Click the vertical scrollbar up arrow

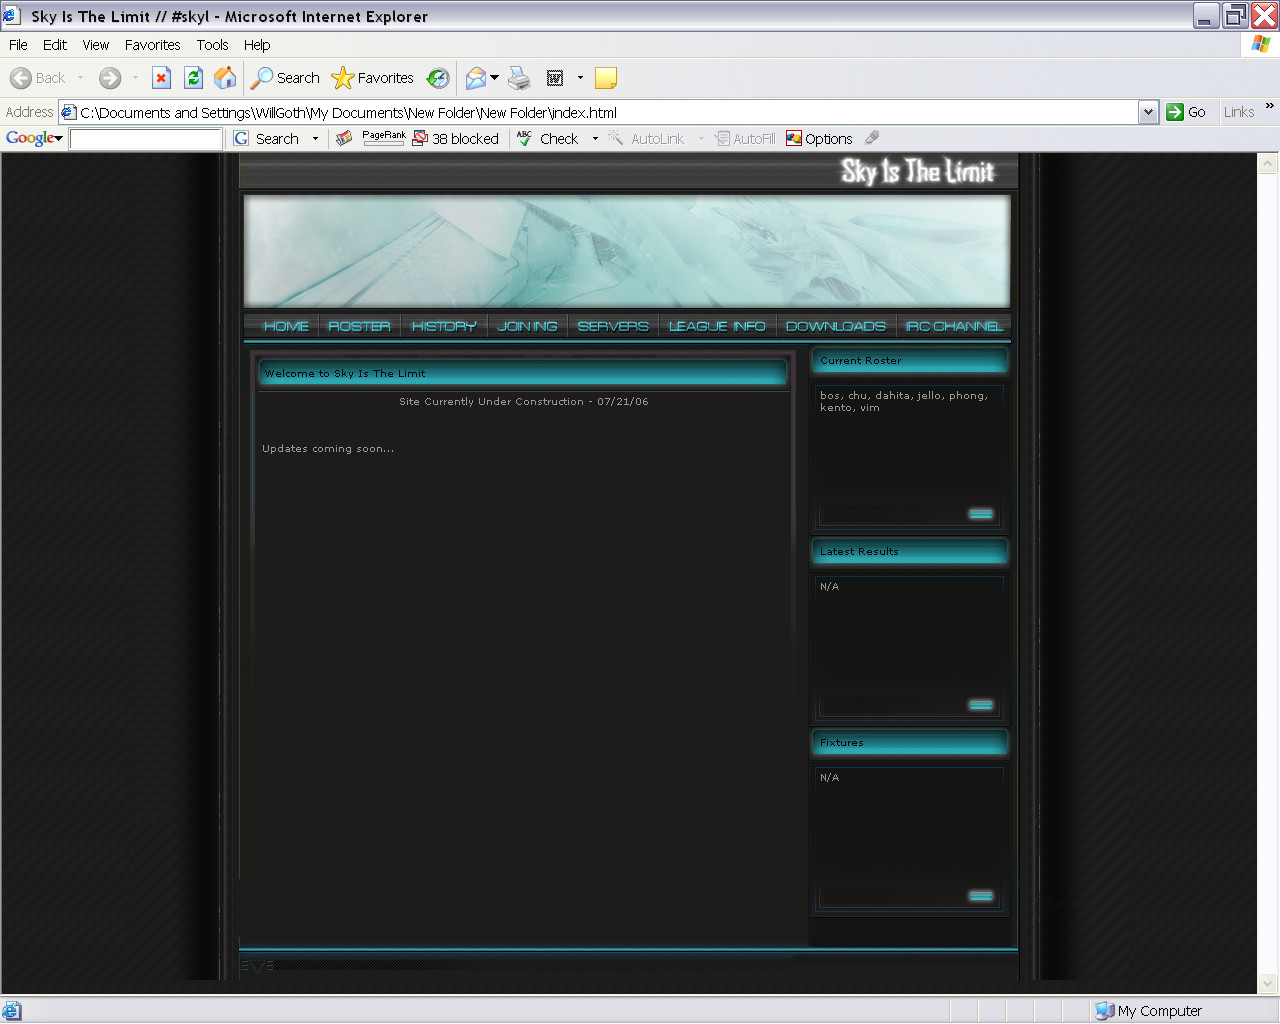tap(1267, 163)
